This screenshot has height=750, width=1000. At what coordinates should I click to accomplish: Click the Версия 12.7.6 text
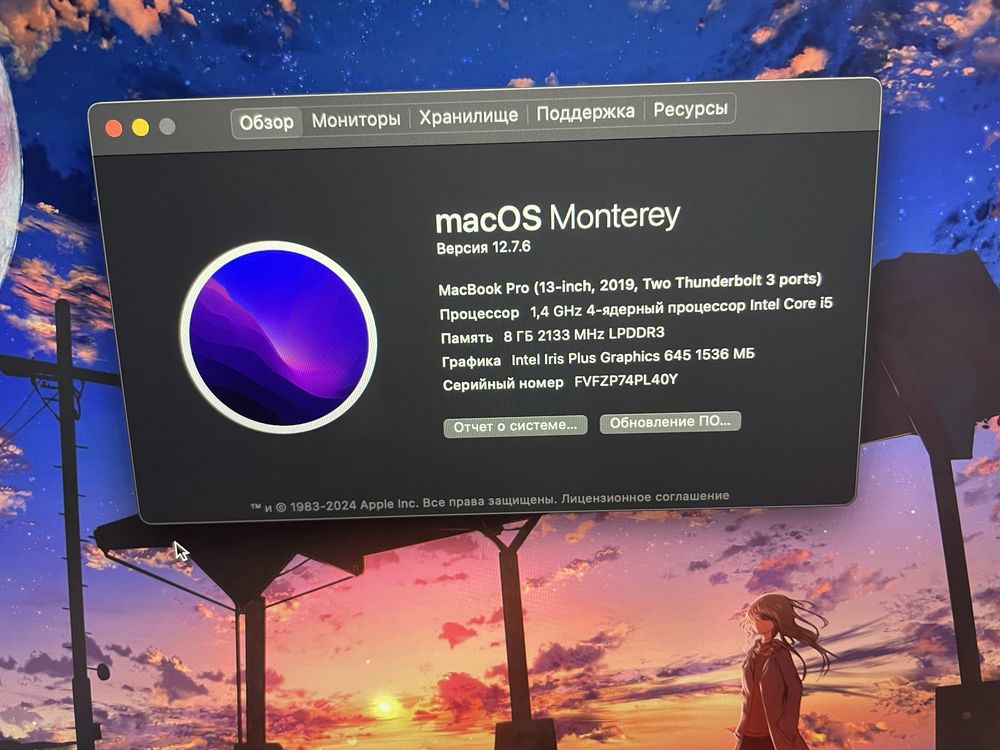[483, 247]
